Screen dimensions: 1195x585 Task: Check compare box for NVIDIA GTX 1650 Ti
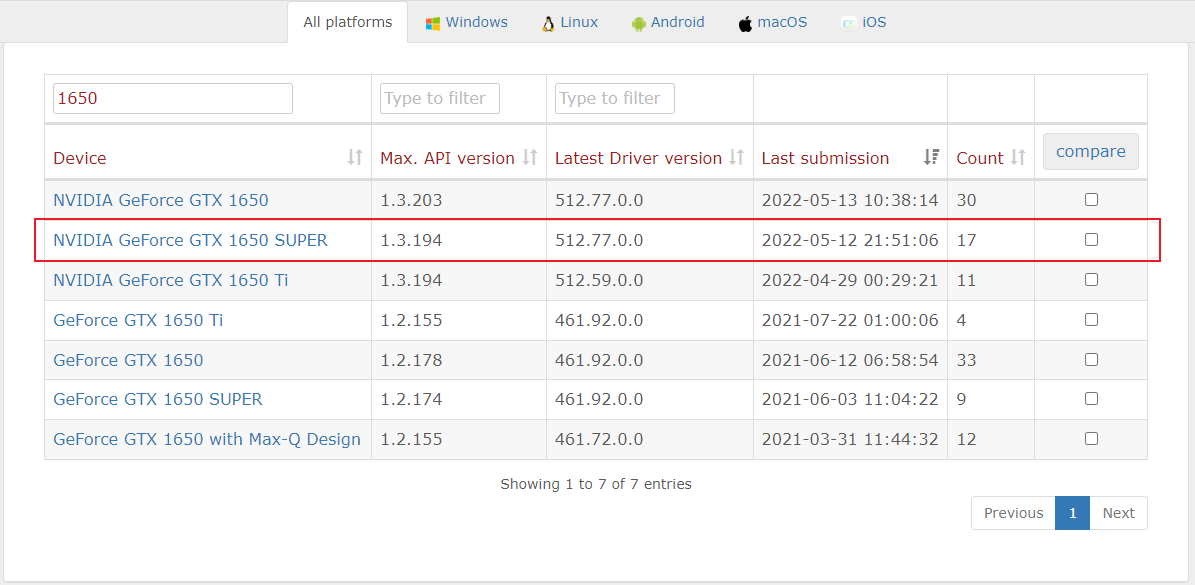[1091, 280]
